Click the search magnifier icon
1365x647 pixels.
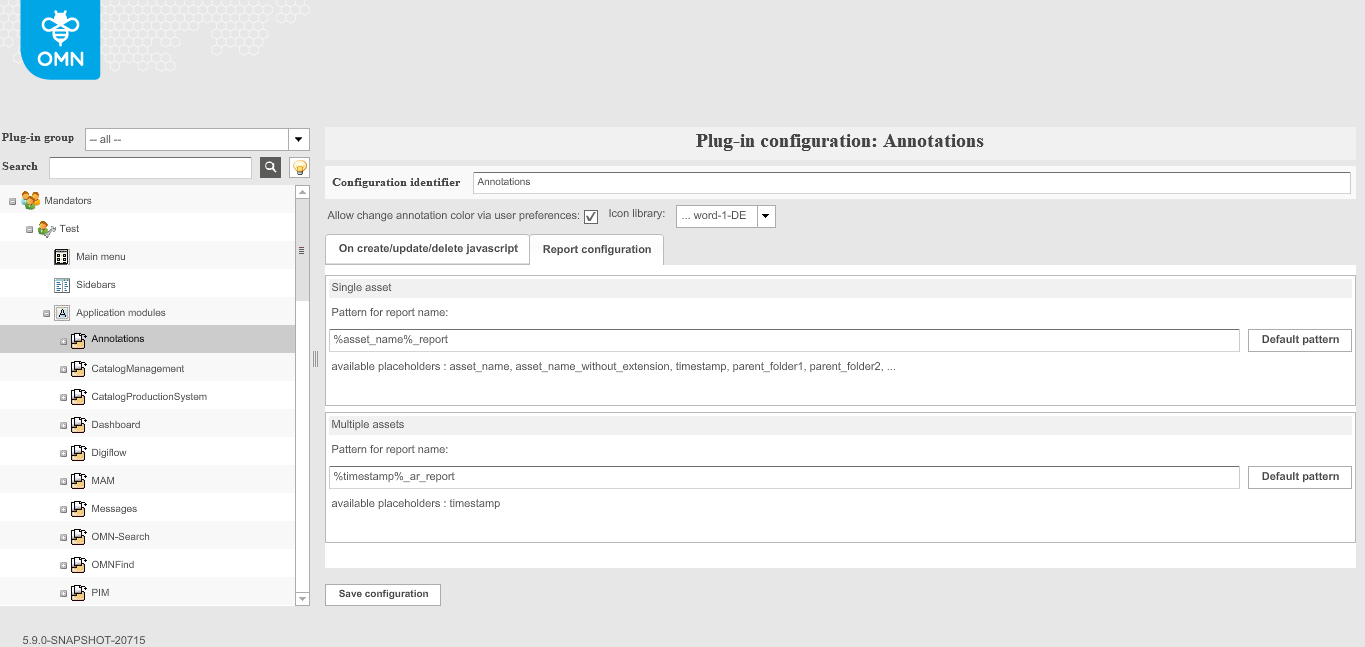(x=269, y=167)
